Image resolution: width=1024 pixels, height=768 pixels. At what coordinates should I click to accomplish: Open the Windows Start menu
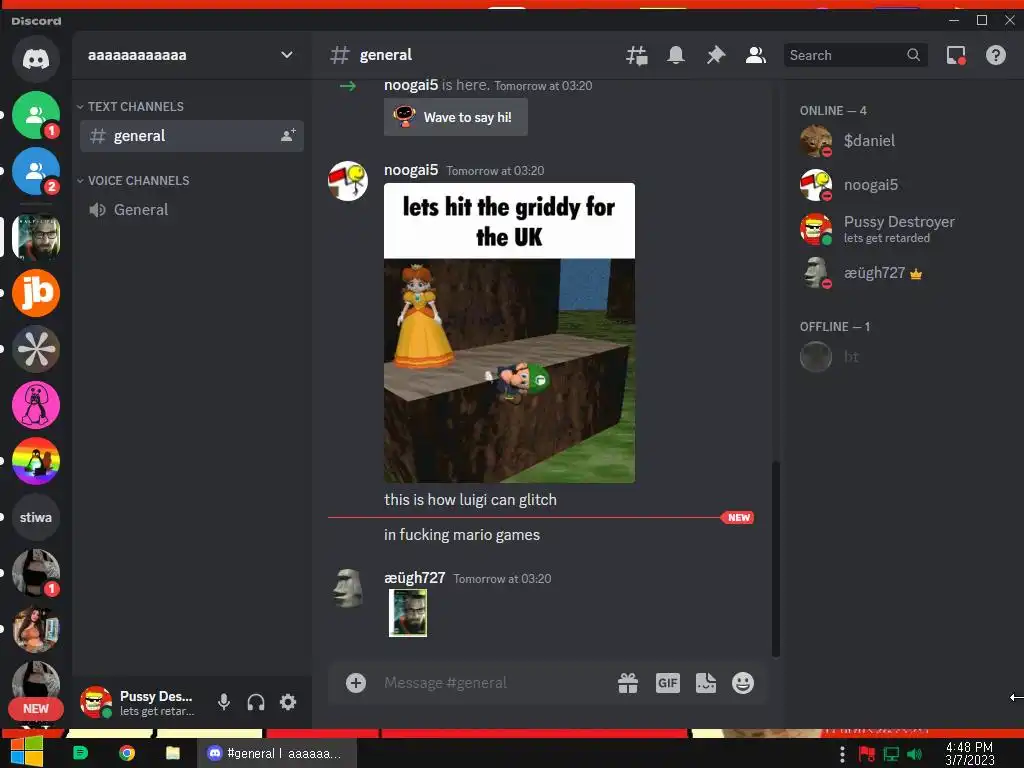27,752
